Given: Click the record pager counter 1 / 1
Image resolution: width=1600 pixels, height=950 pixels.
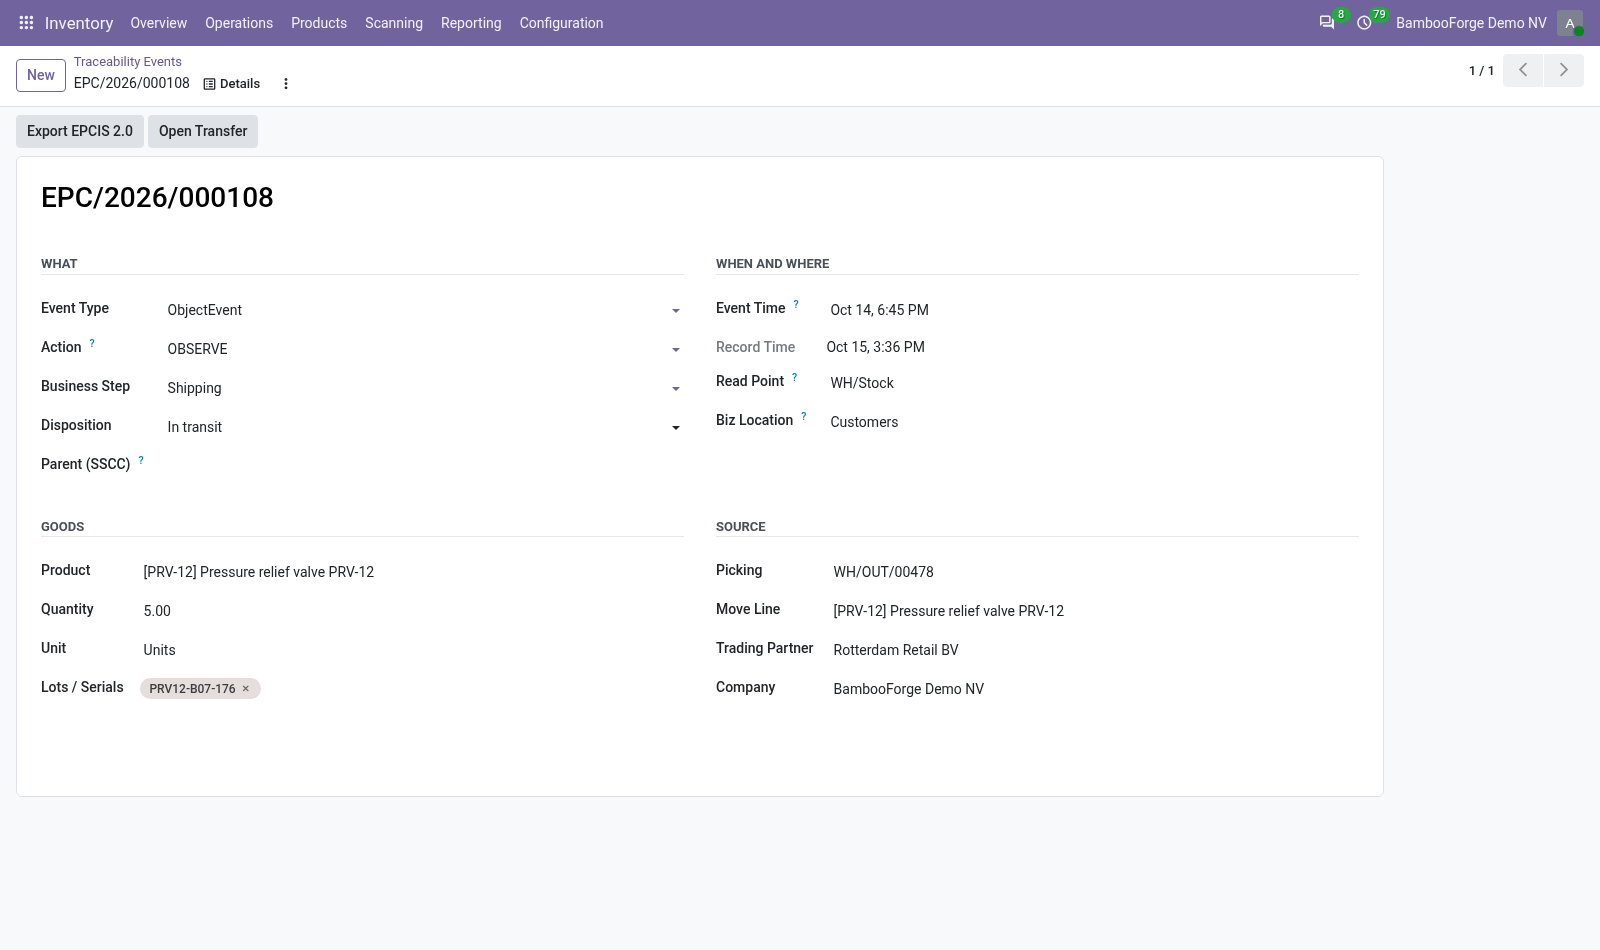Looking at the screenshot, I should (x=1481, y=71).
